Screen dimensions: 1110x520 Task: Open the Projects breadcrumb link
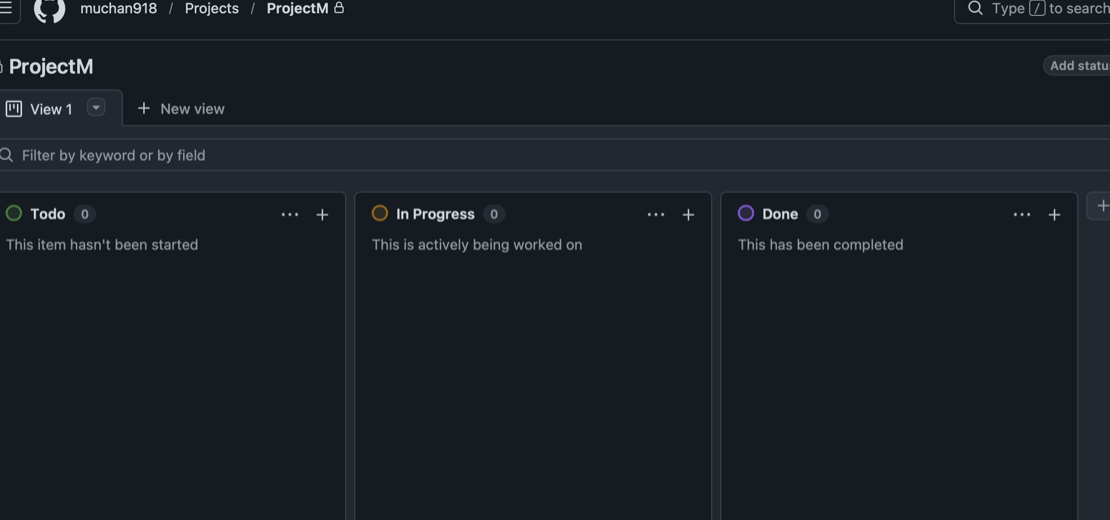click(212, 8)
